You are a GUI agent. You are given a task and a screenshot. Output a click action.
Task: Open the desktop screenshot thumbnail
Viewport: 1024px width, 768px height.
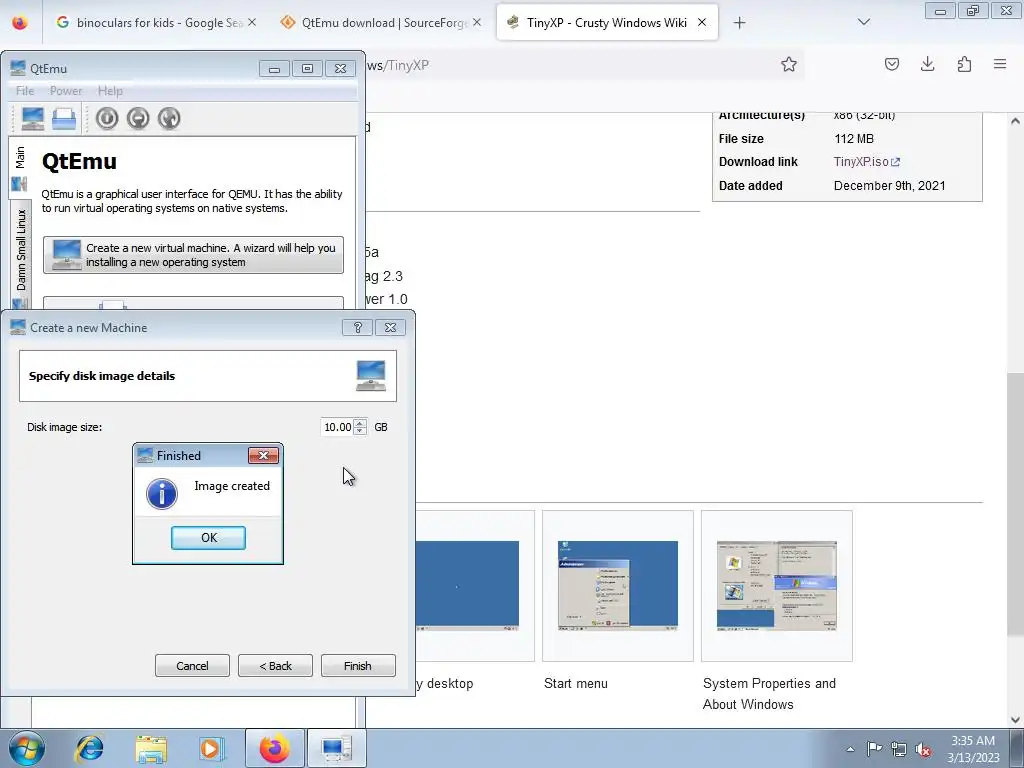(467, 586)
